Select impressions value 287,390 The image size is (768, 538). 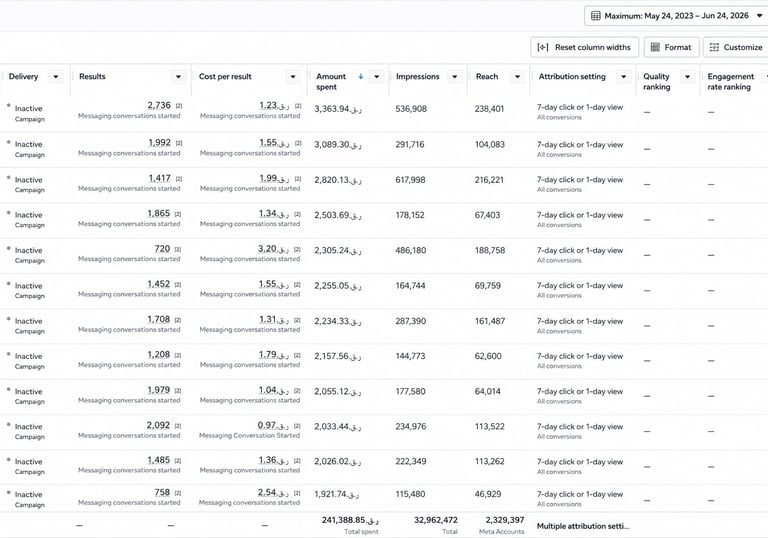410,321
